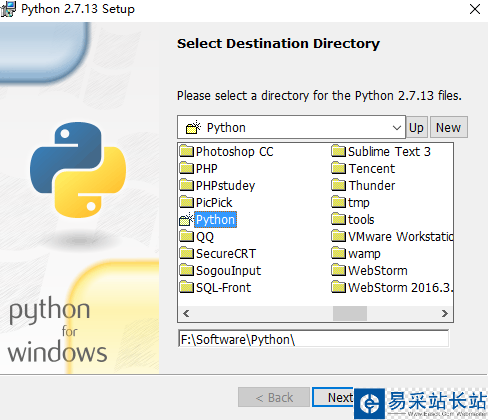Select the "SQL-Front" folder name
The width and height of the screenshot is (488, 420).
coord(223,288)
